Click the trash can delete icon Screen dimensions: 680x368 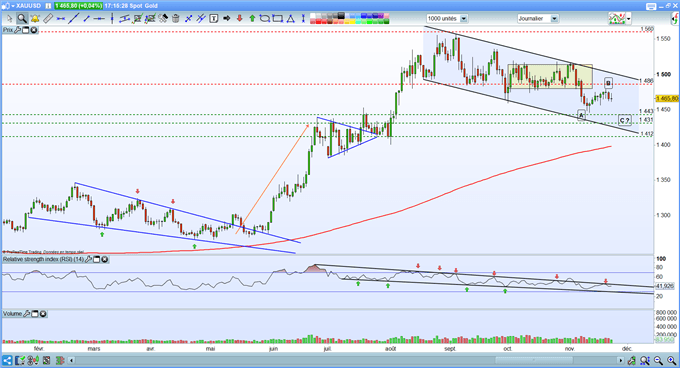click(176, 18)
